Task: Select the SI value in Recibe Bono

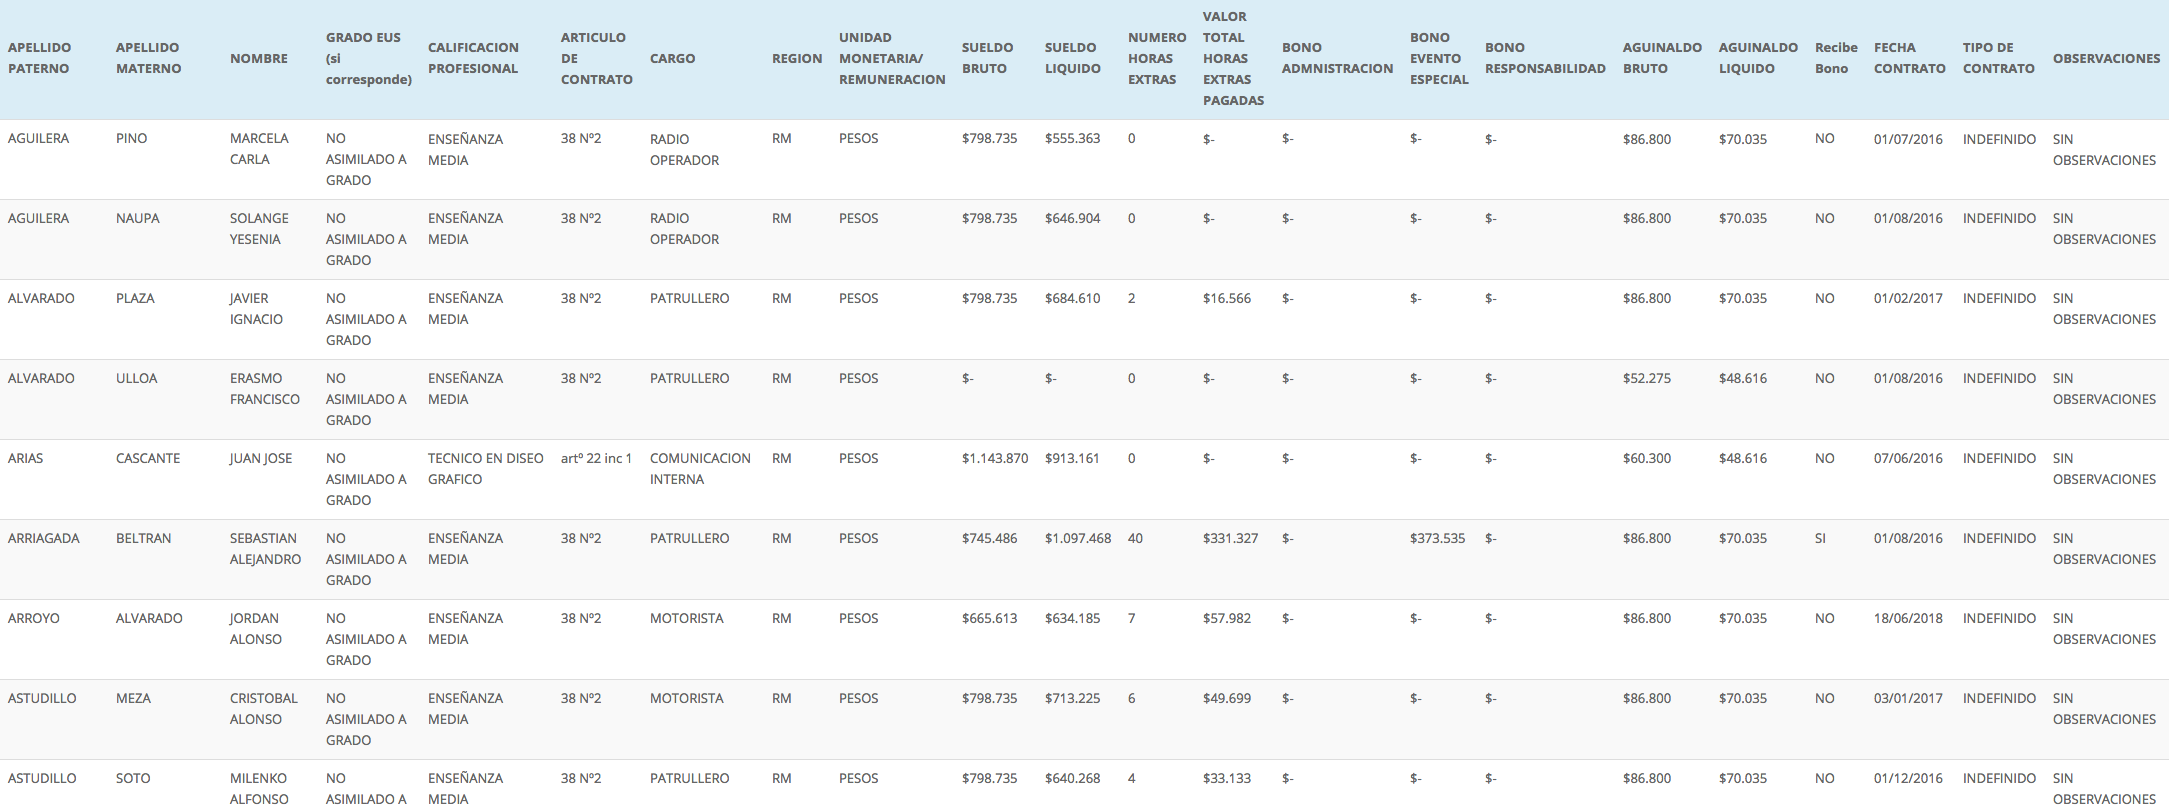Action: tap(1820, 538)
